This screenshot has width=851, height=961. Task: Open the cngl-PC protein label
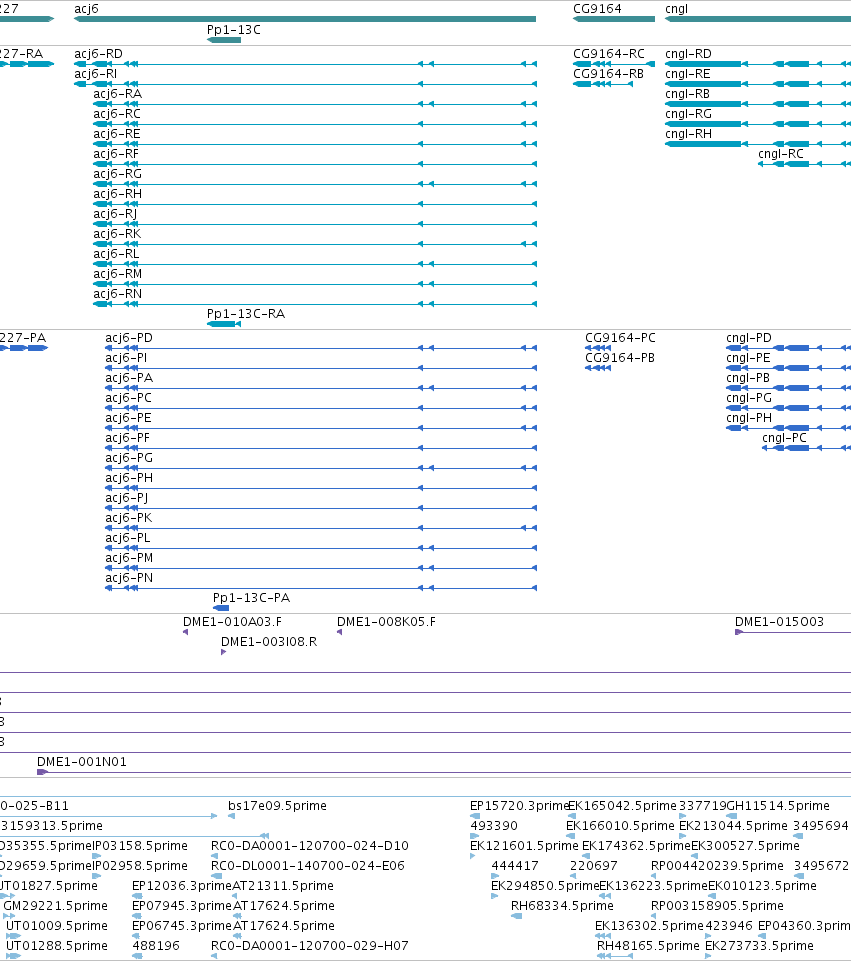tap(785, 438)
